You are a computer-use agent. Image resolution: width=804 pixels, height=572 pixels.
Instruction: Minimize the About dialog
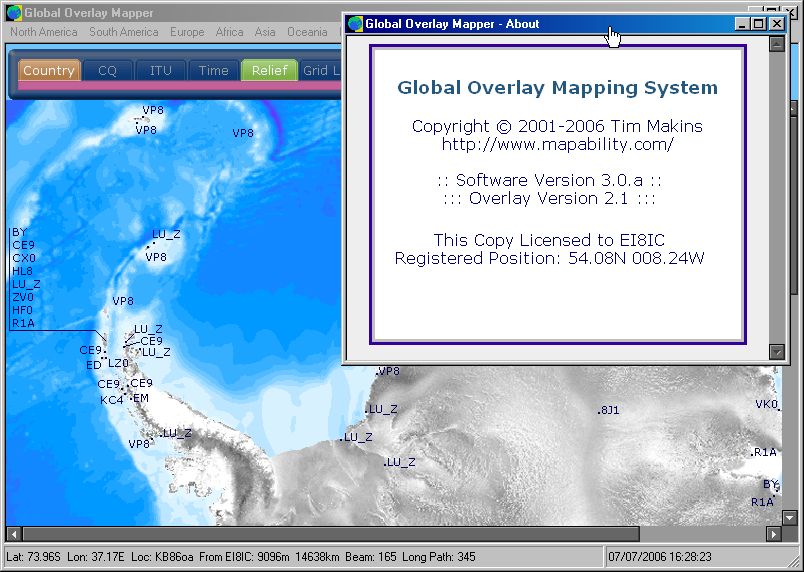[x=742, y=24]
